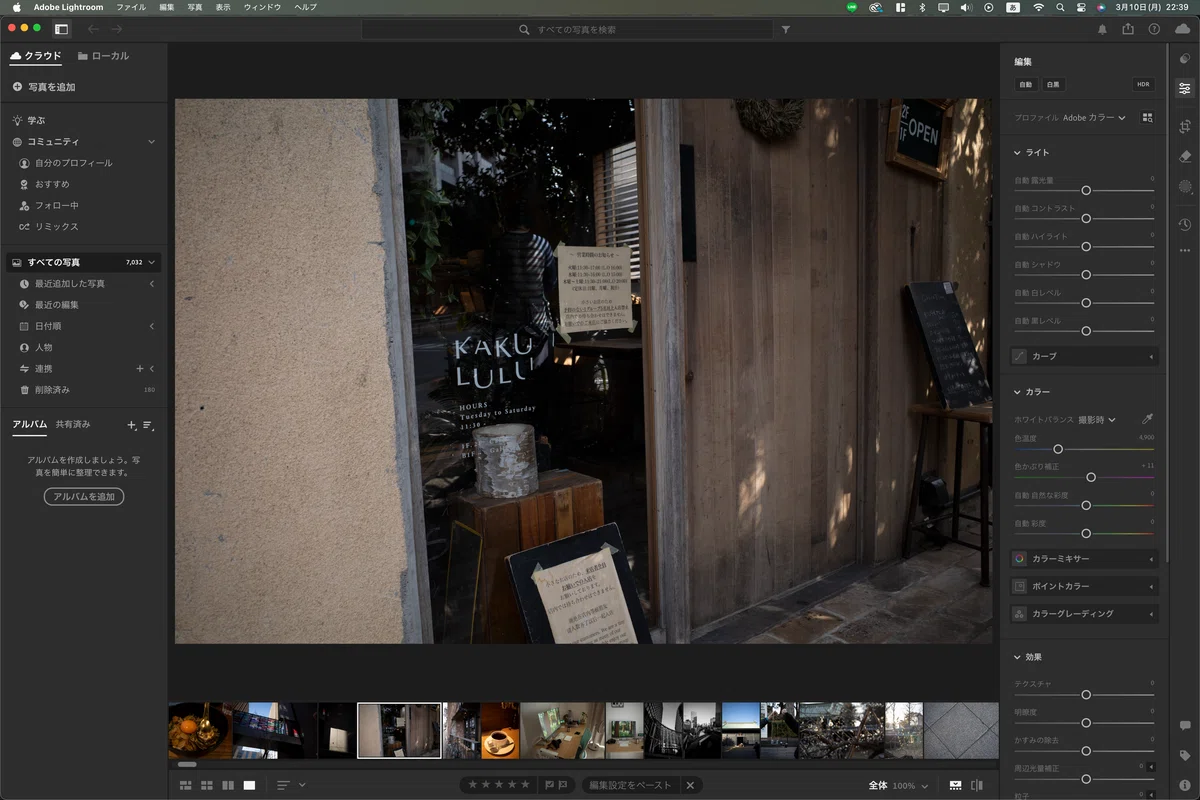Collapse the コミュニティ section

(152, 142)
